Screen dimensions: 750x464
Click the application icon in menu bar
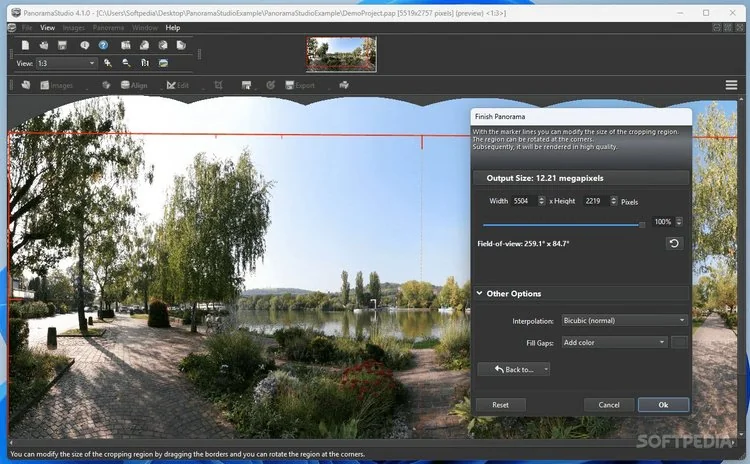pos(12,28)
